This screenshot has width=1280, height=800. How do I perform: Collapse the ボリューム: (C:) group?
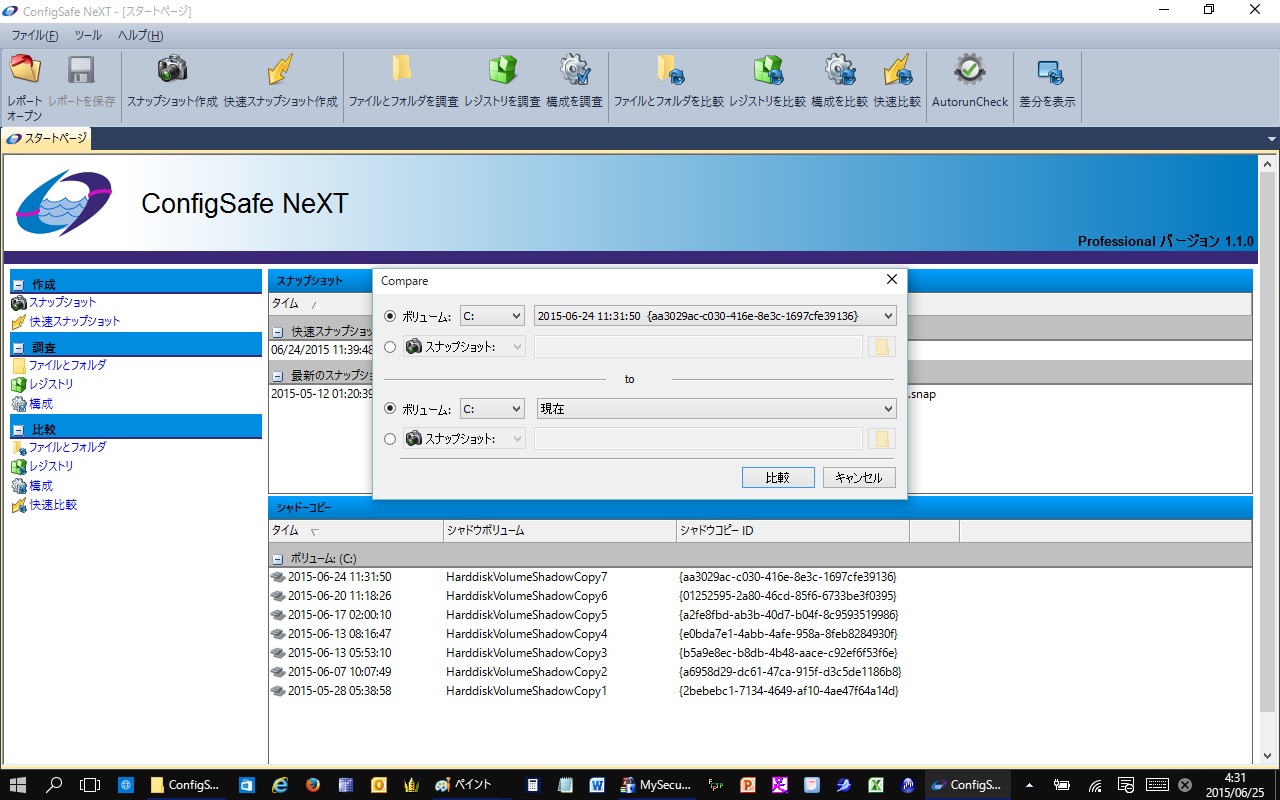(x=278, y=559)
